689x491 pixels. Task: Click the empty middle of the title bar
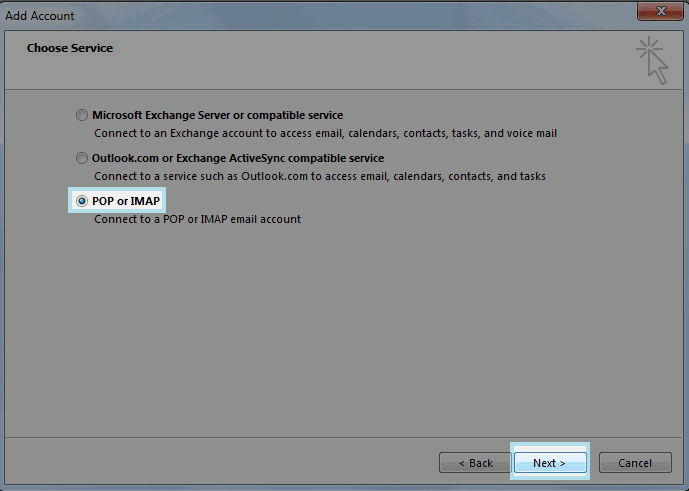click(340, 16)
